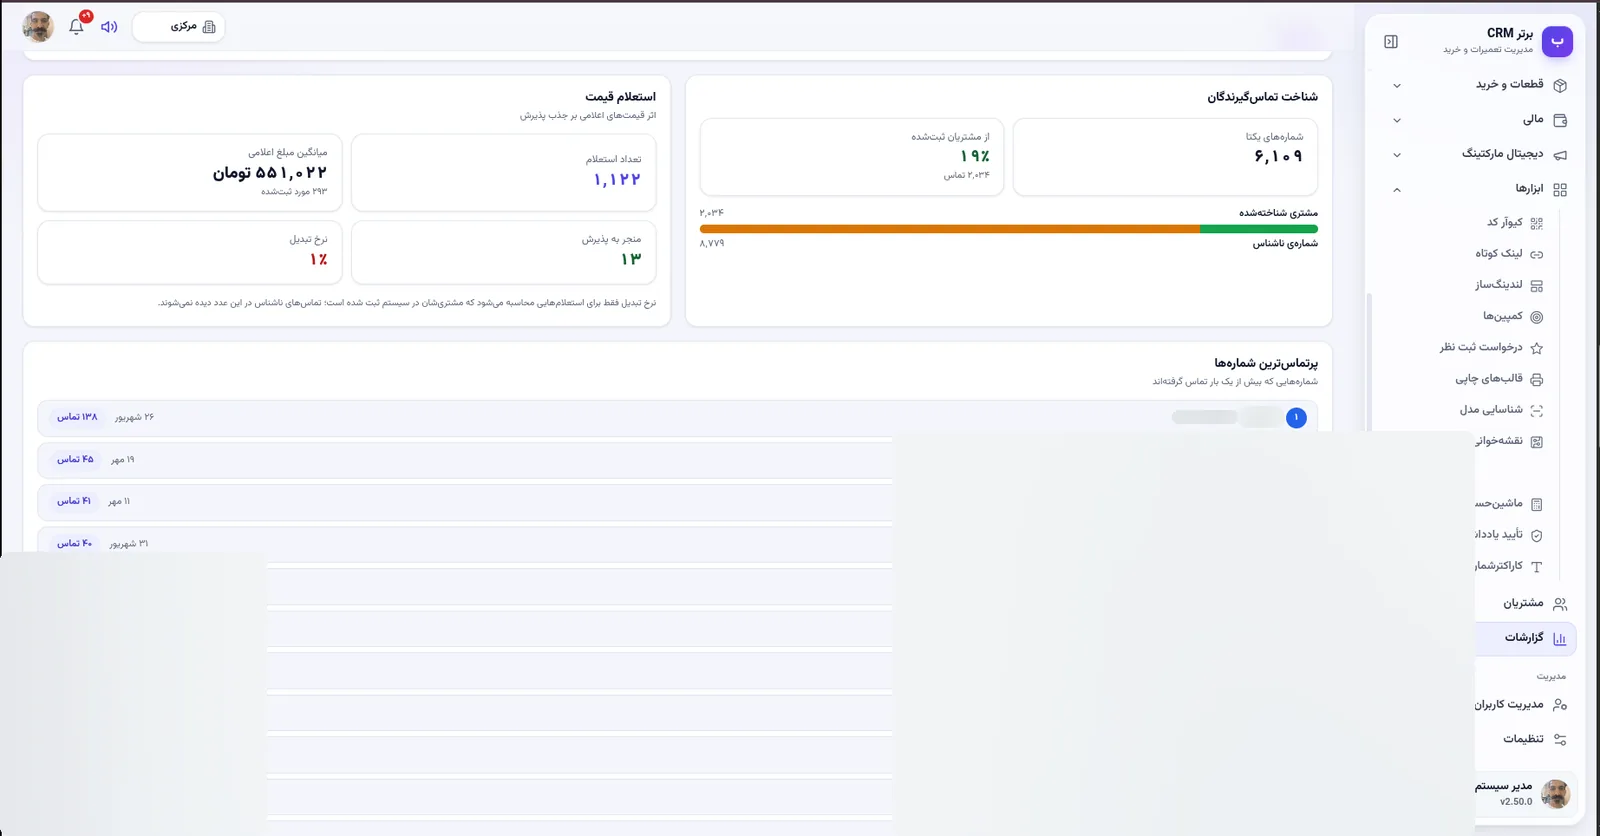This screenshot has height=836, width=1600.
Task: Click the box icon for قطعات و خرید
Action: 1560,85
